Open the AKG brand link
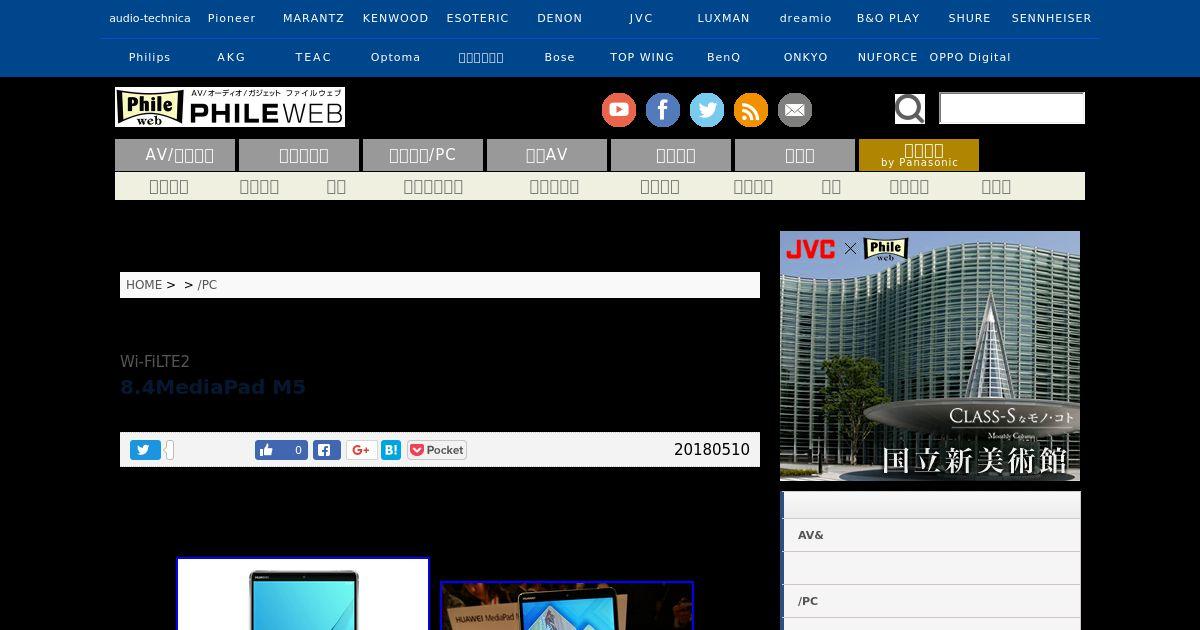This screenshot has width=1200, height=630. pyautogui.click(x=232, y=57)
